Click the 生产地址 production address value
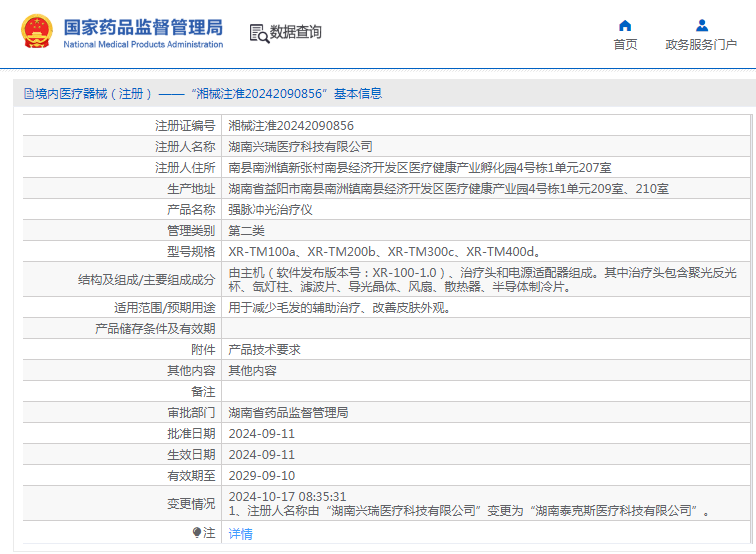This screenshot has width=756, height=554. click(x=448, y=189)
